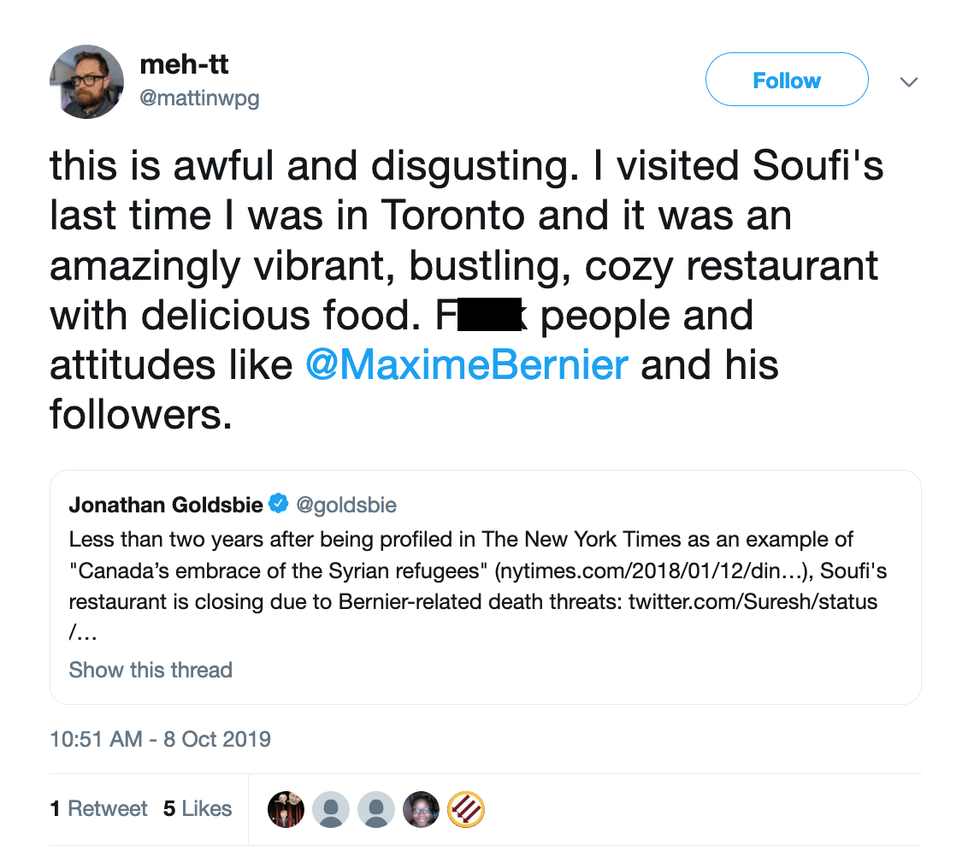980x852 pixels.
Task: Open the @mattinwpg handle
Action: click(x=199, y=100)
